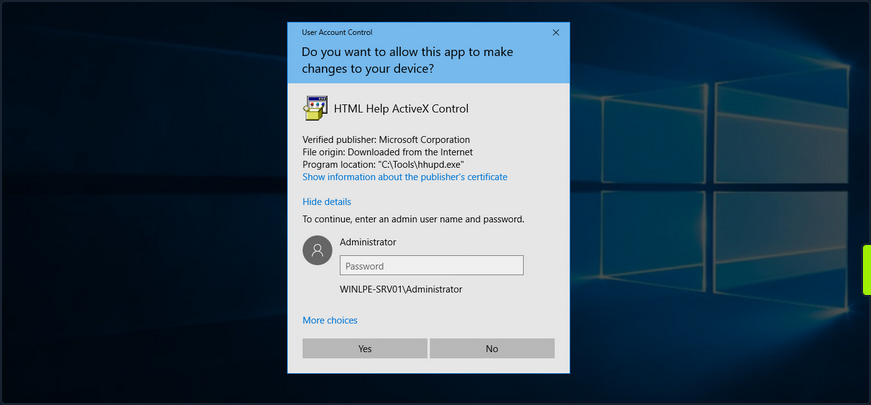Click the Yes button
871x405 pixels.
tap(364, 348)
